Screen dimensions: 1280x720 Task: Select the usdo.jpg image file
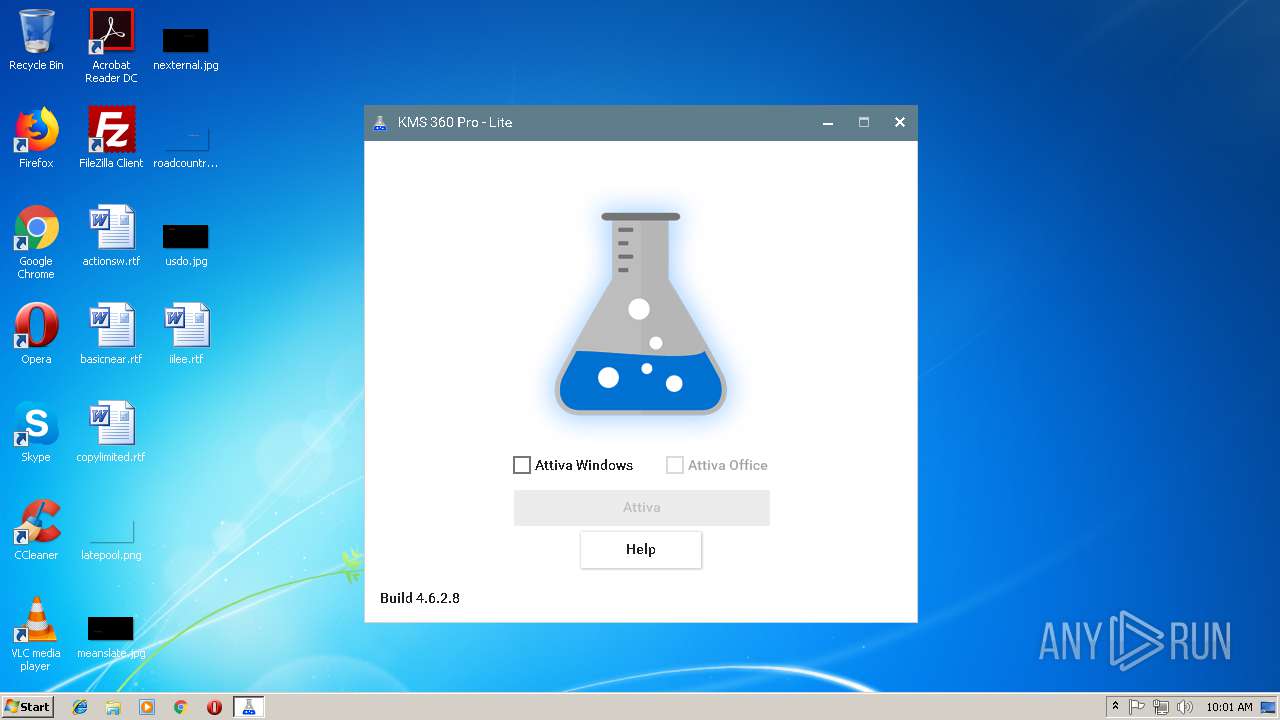pos(185,244)
